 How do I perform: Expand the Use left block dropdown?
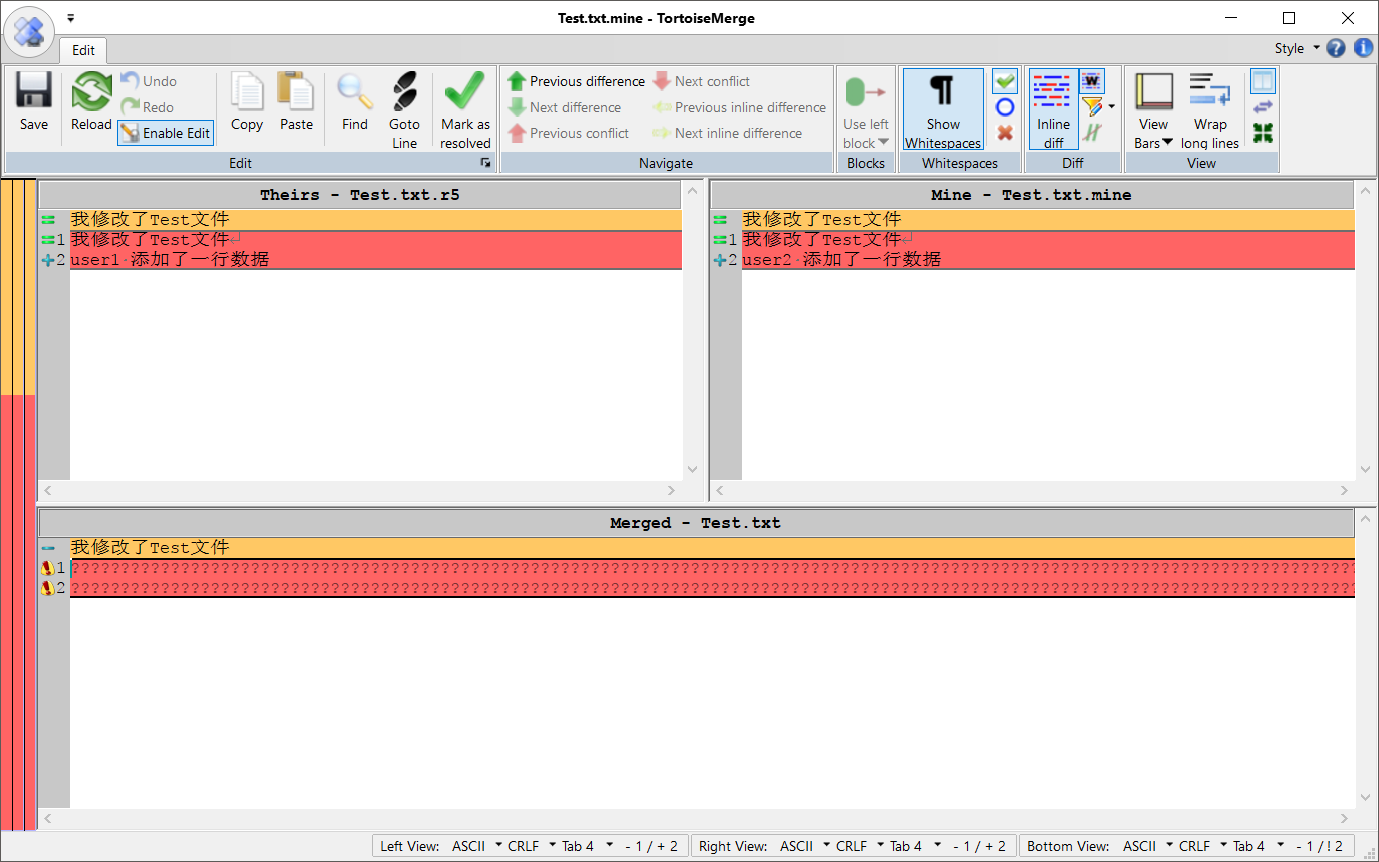866,133
